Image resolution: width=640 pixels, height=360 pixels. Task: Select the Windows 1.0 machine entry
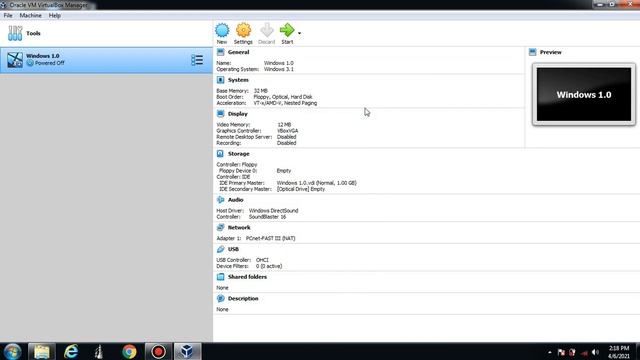pos(106,60)
